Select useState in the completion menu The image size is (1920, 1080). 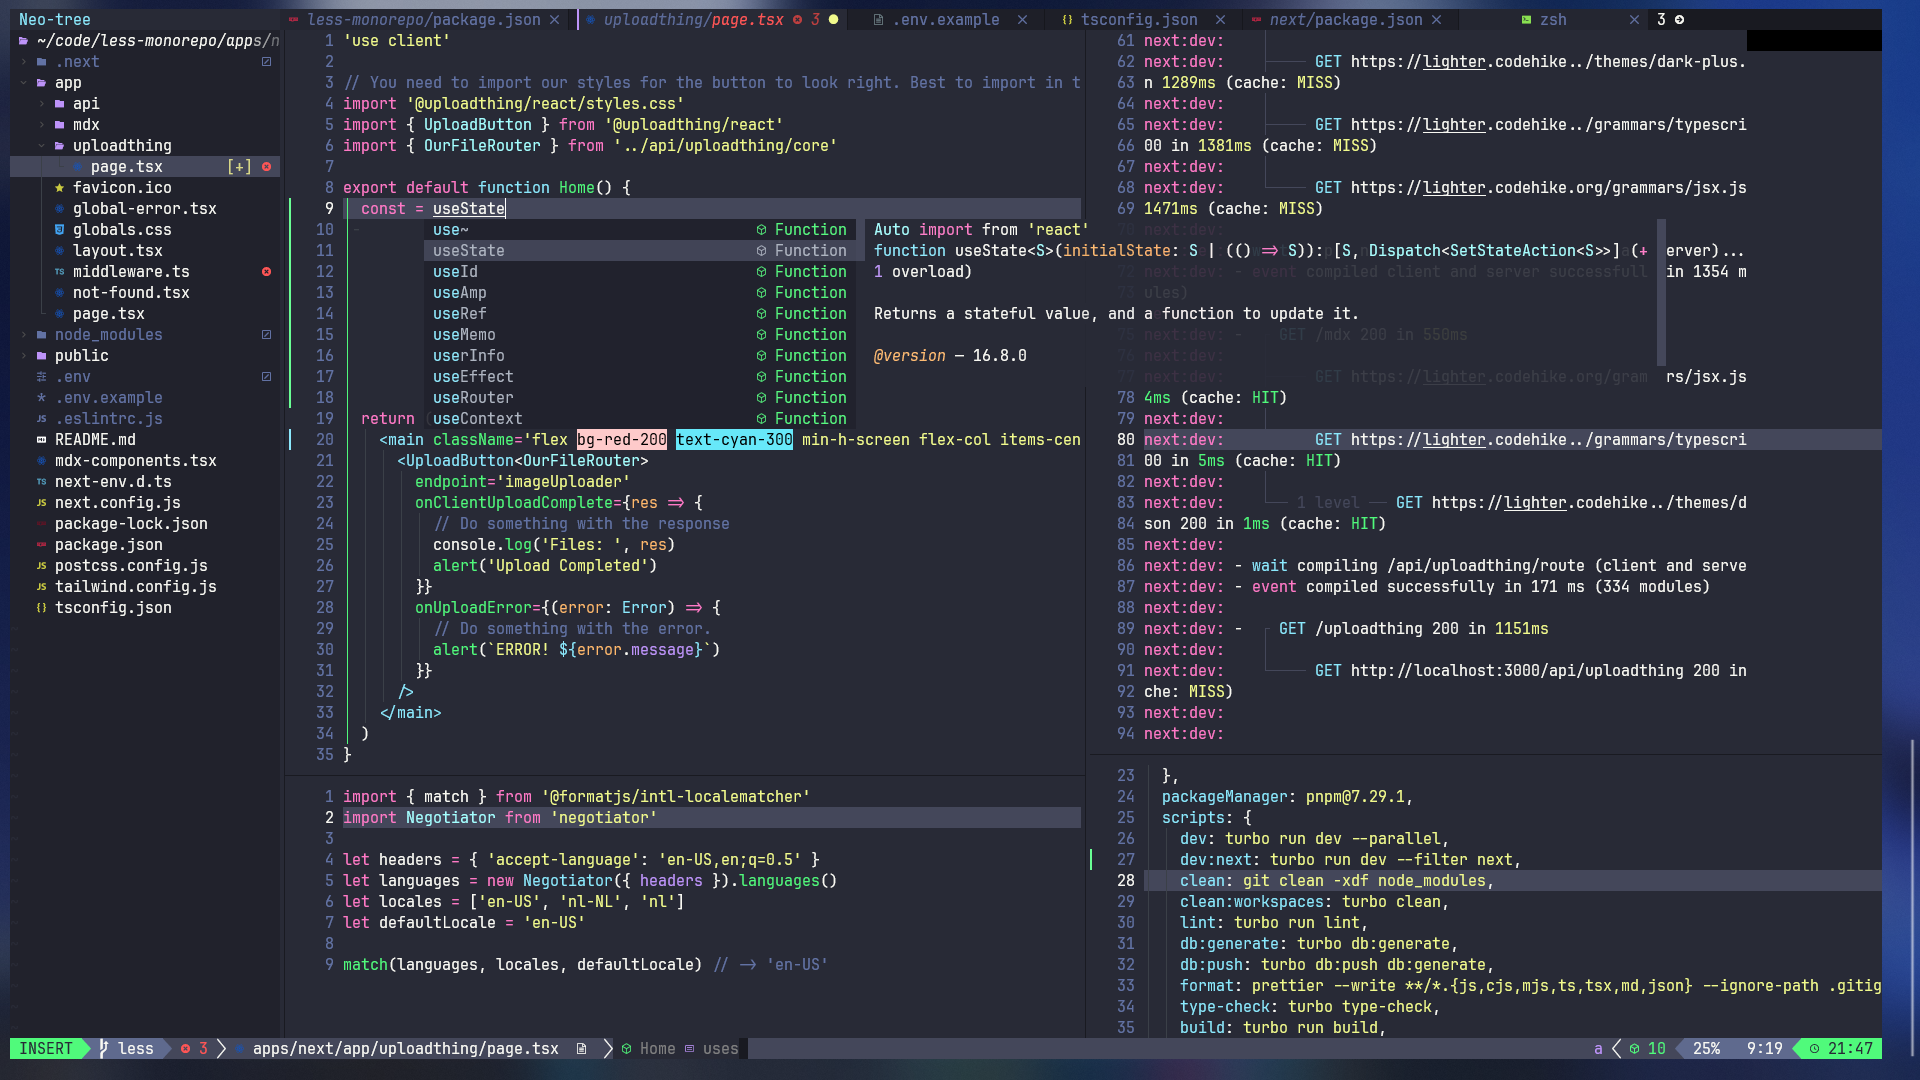(640, 251)
